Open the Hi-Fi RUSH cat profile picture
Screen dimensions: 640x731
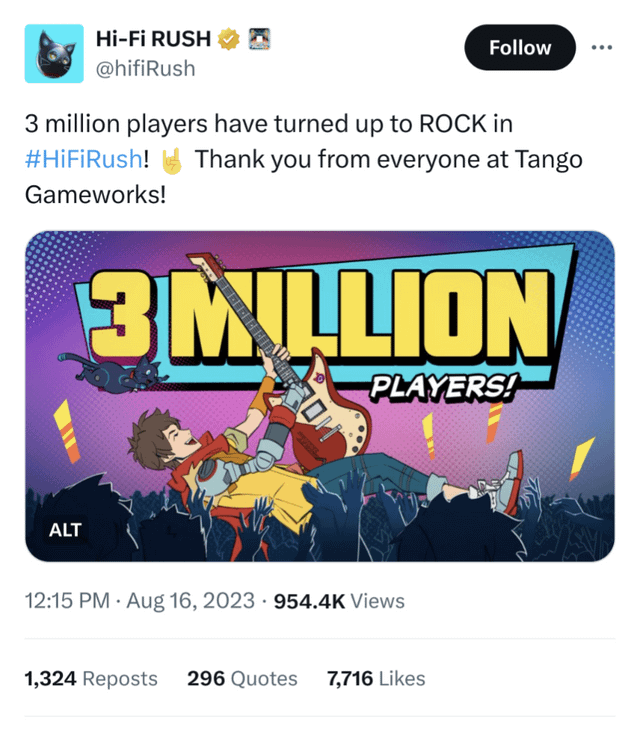tap(54, 54)
